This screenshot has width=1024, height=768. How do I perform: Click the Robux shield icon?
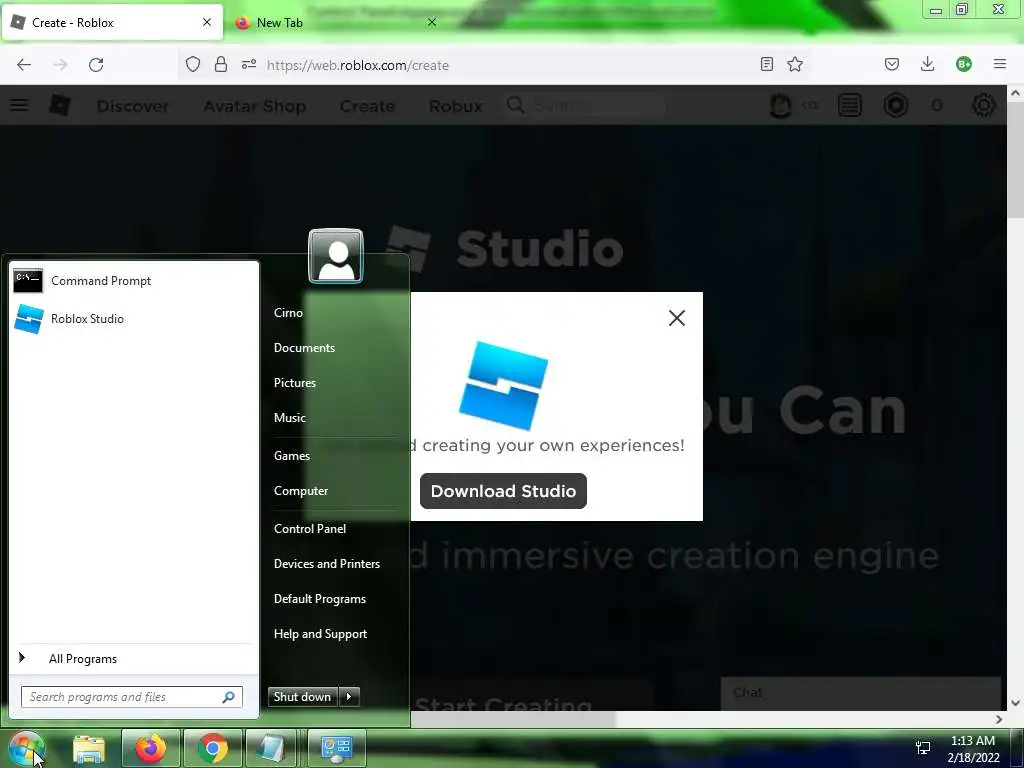coord(896,105)
